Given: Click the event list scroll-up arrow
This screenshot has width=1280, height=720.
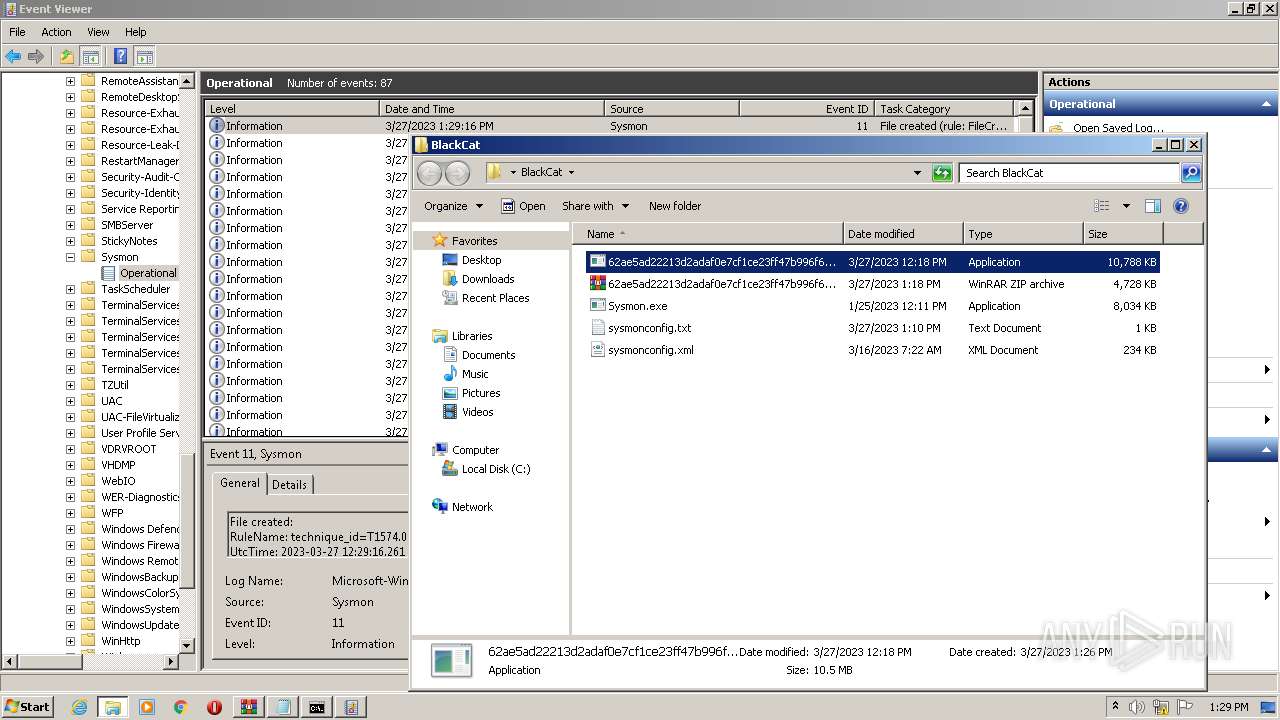Looking at the screenshot, I should click(1024, 108).
